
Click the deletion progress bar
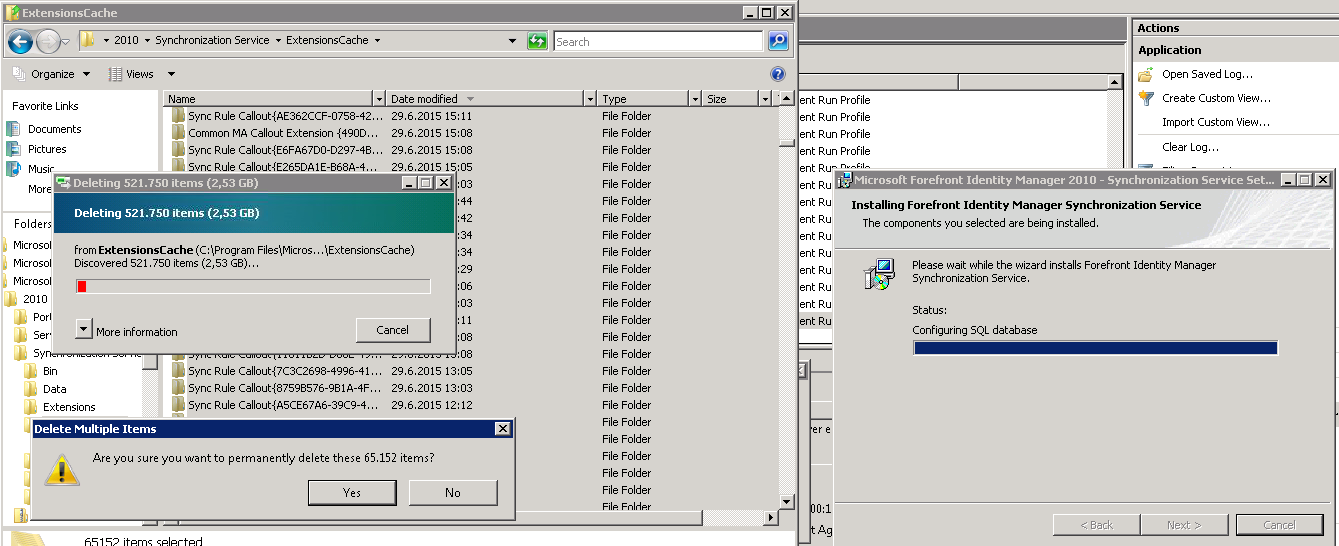pos(253,286)
